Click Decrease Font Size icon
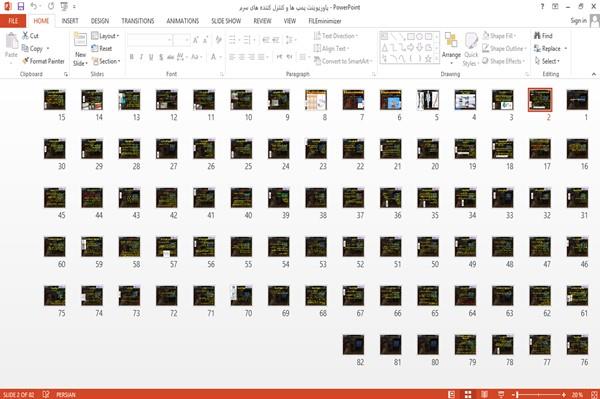This screenshot has height=399, width=600. coord(206,40)
